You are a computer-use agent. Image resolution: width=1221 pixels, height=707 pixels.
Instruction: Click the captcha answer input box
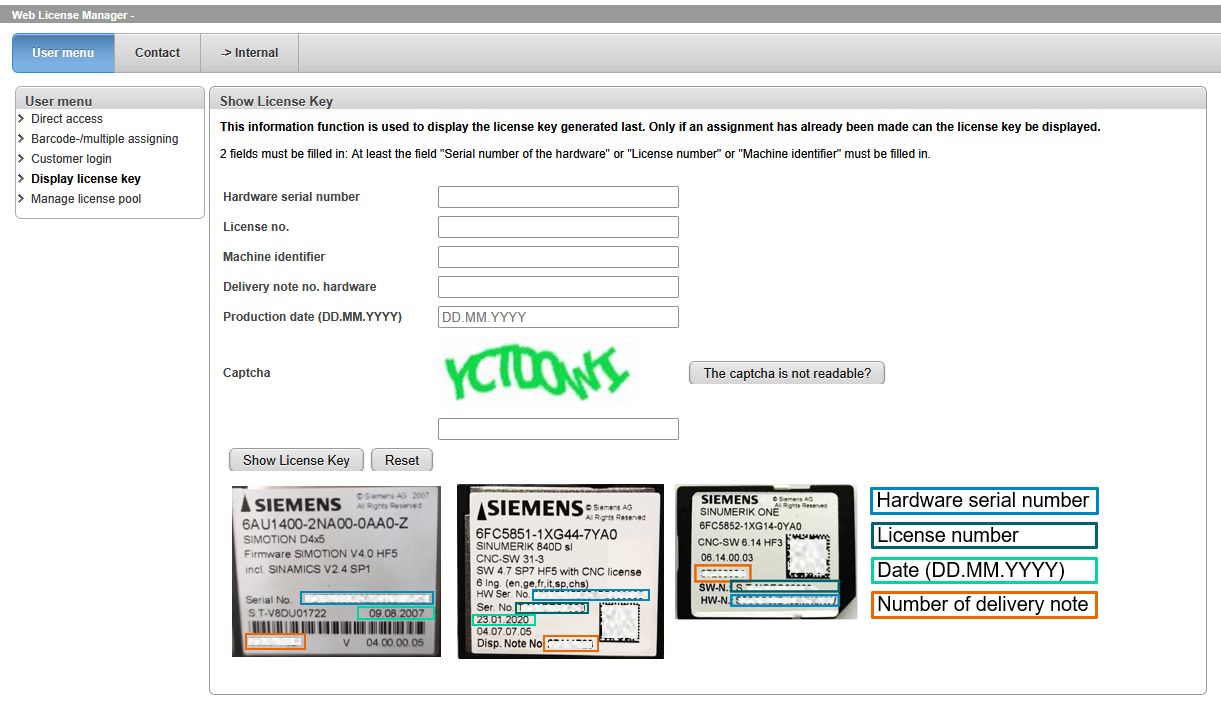(558, 429)
